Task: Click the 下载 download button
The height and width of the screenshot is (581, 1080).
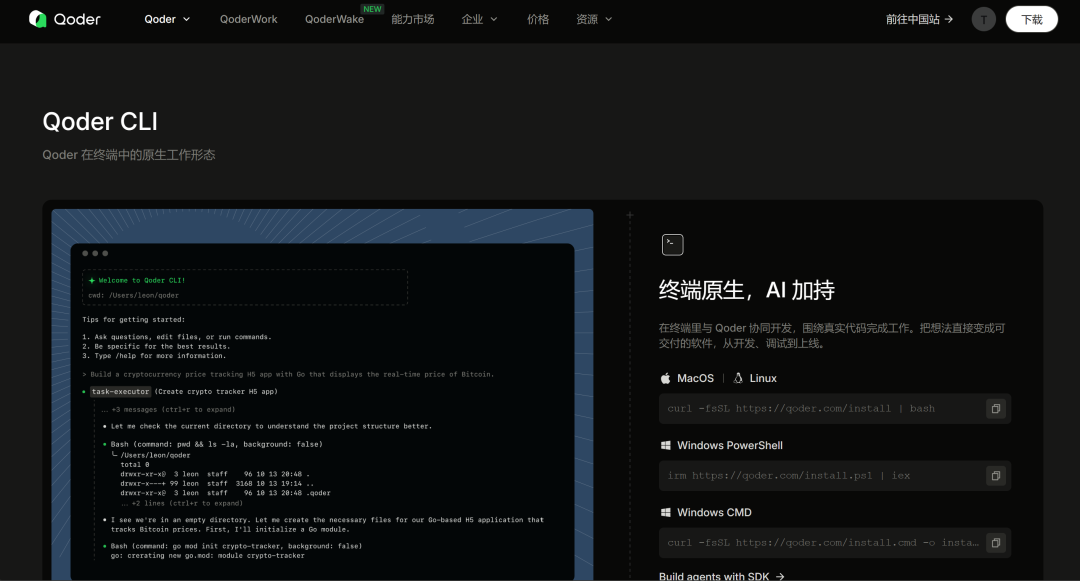Action: pyautogui.click(x=1031, y=19)
